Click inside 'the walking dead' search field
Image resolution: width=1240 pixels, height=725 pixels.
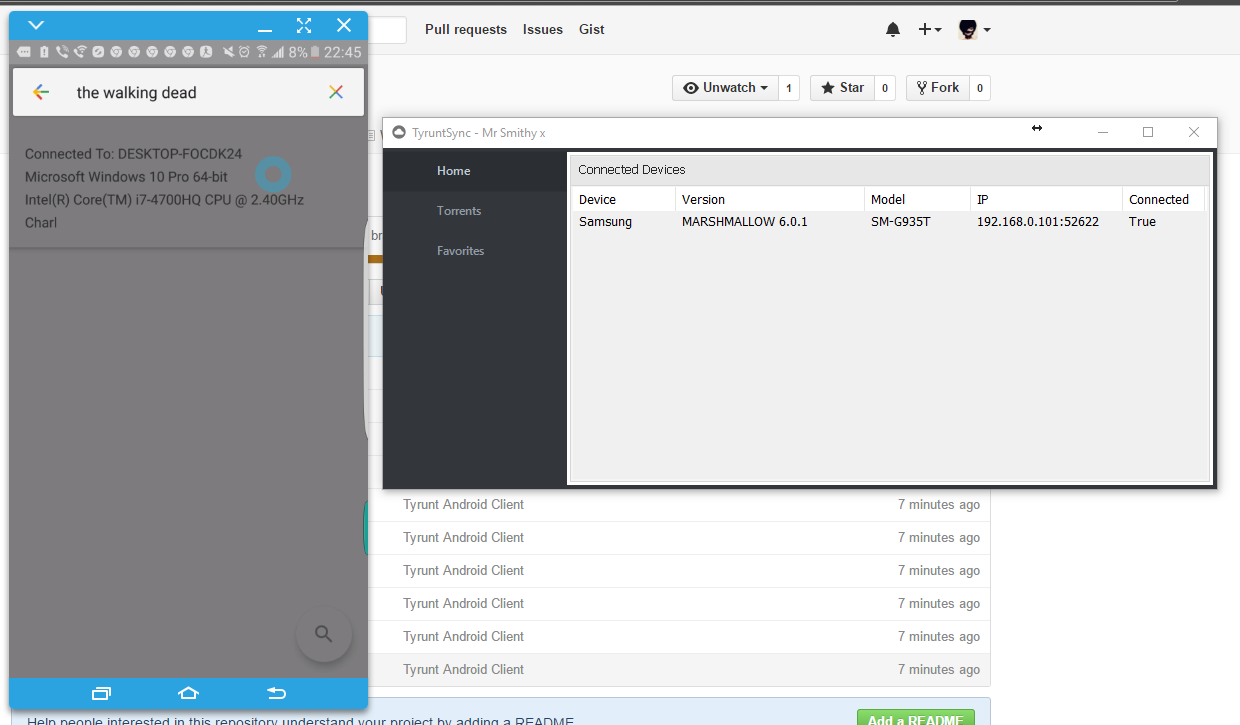pos(190,92)
